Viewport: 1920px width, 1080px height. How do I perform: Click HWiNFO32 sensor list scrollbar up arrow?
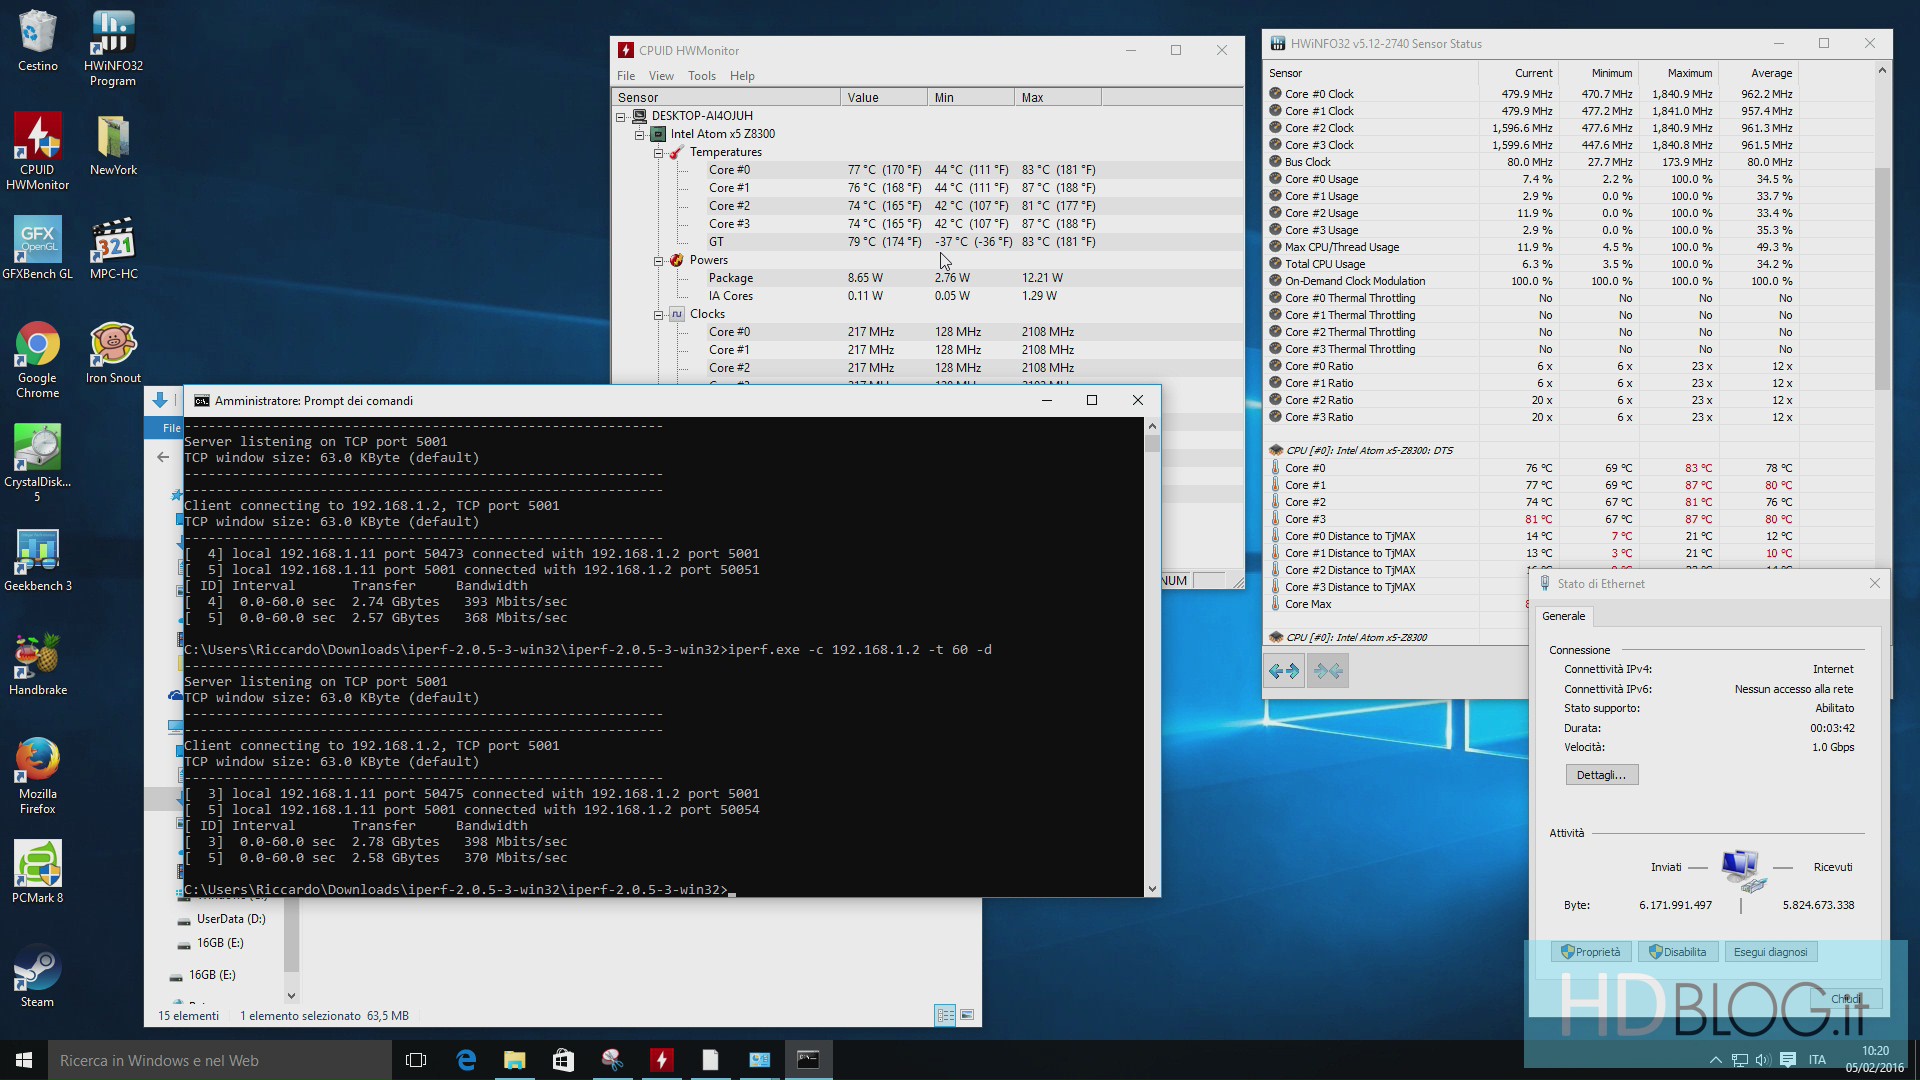(x=1882, y=71)
